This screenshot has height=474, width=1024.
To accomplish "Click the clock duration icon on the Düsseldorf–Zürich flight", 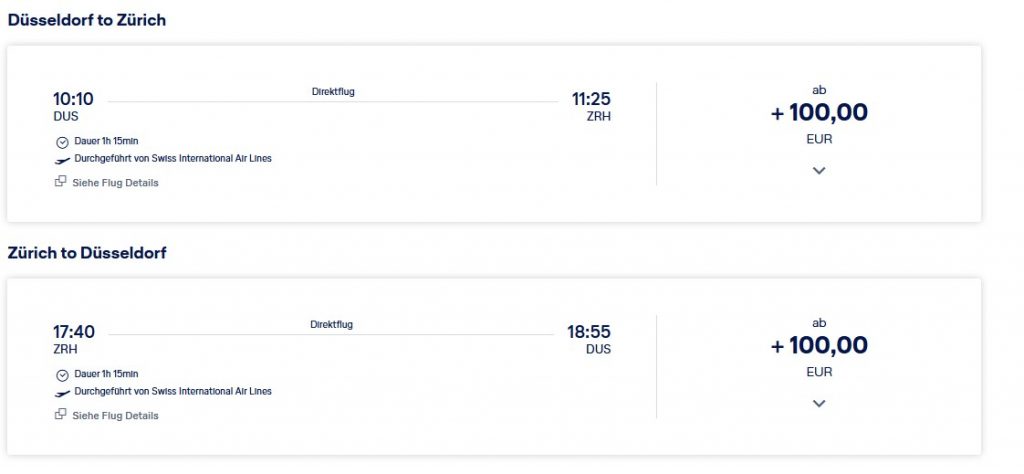I will point(62,142).
